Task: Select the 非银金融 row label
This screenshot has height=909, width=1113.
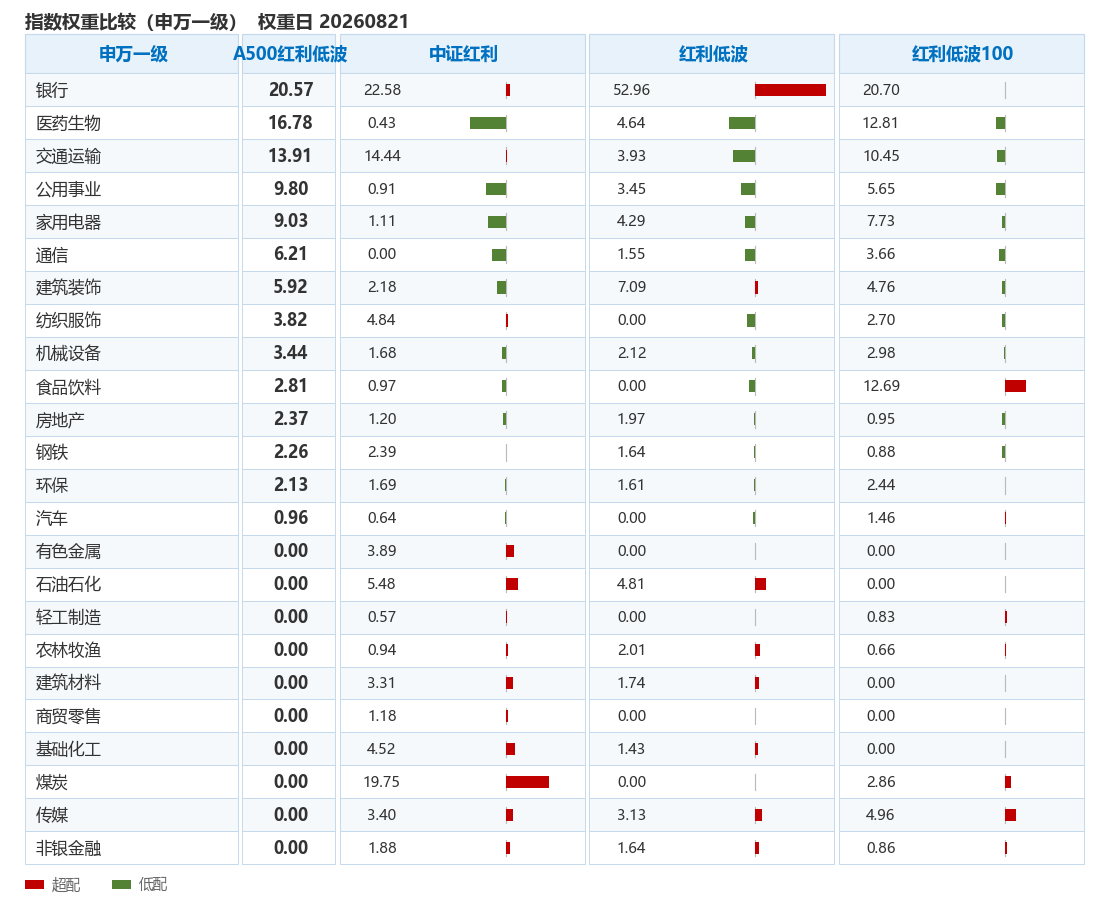Action: (x=68, y=848)
